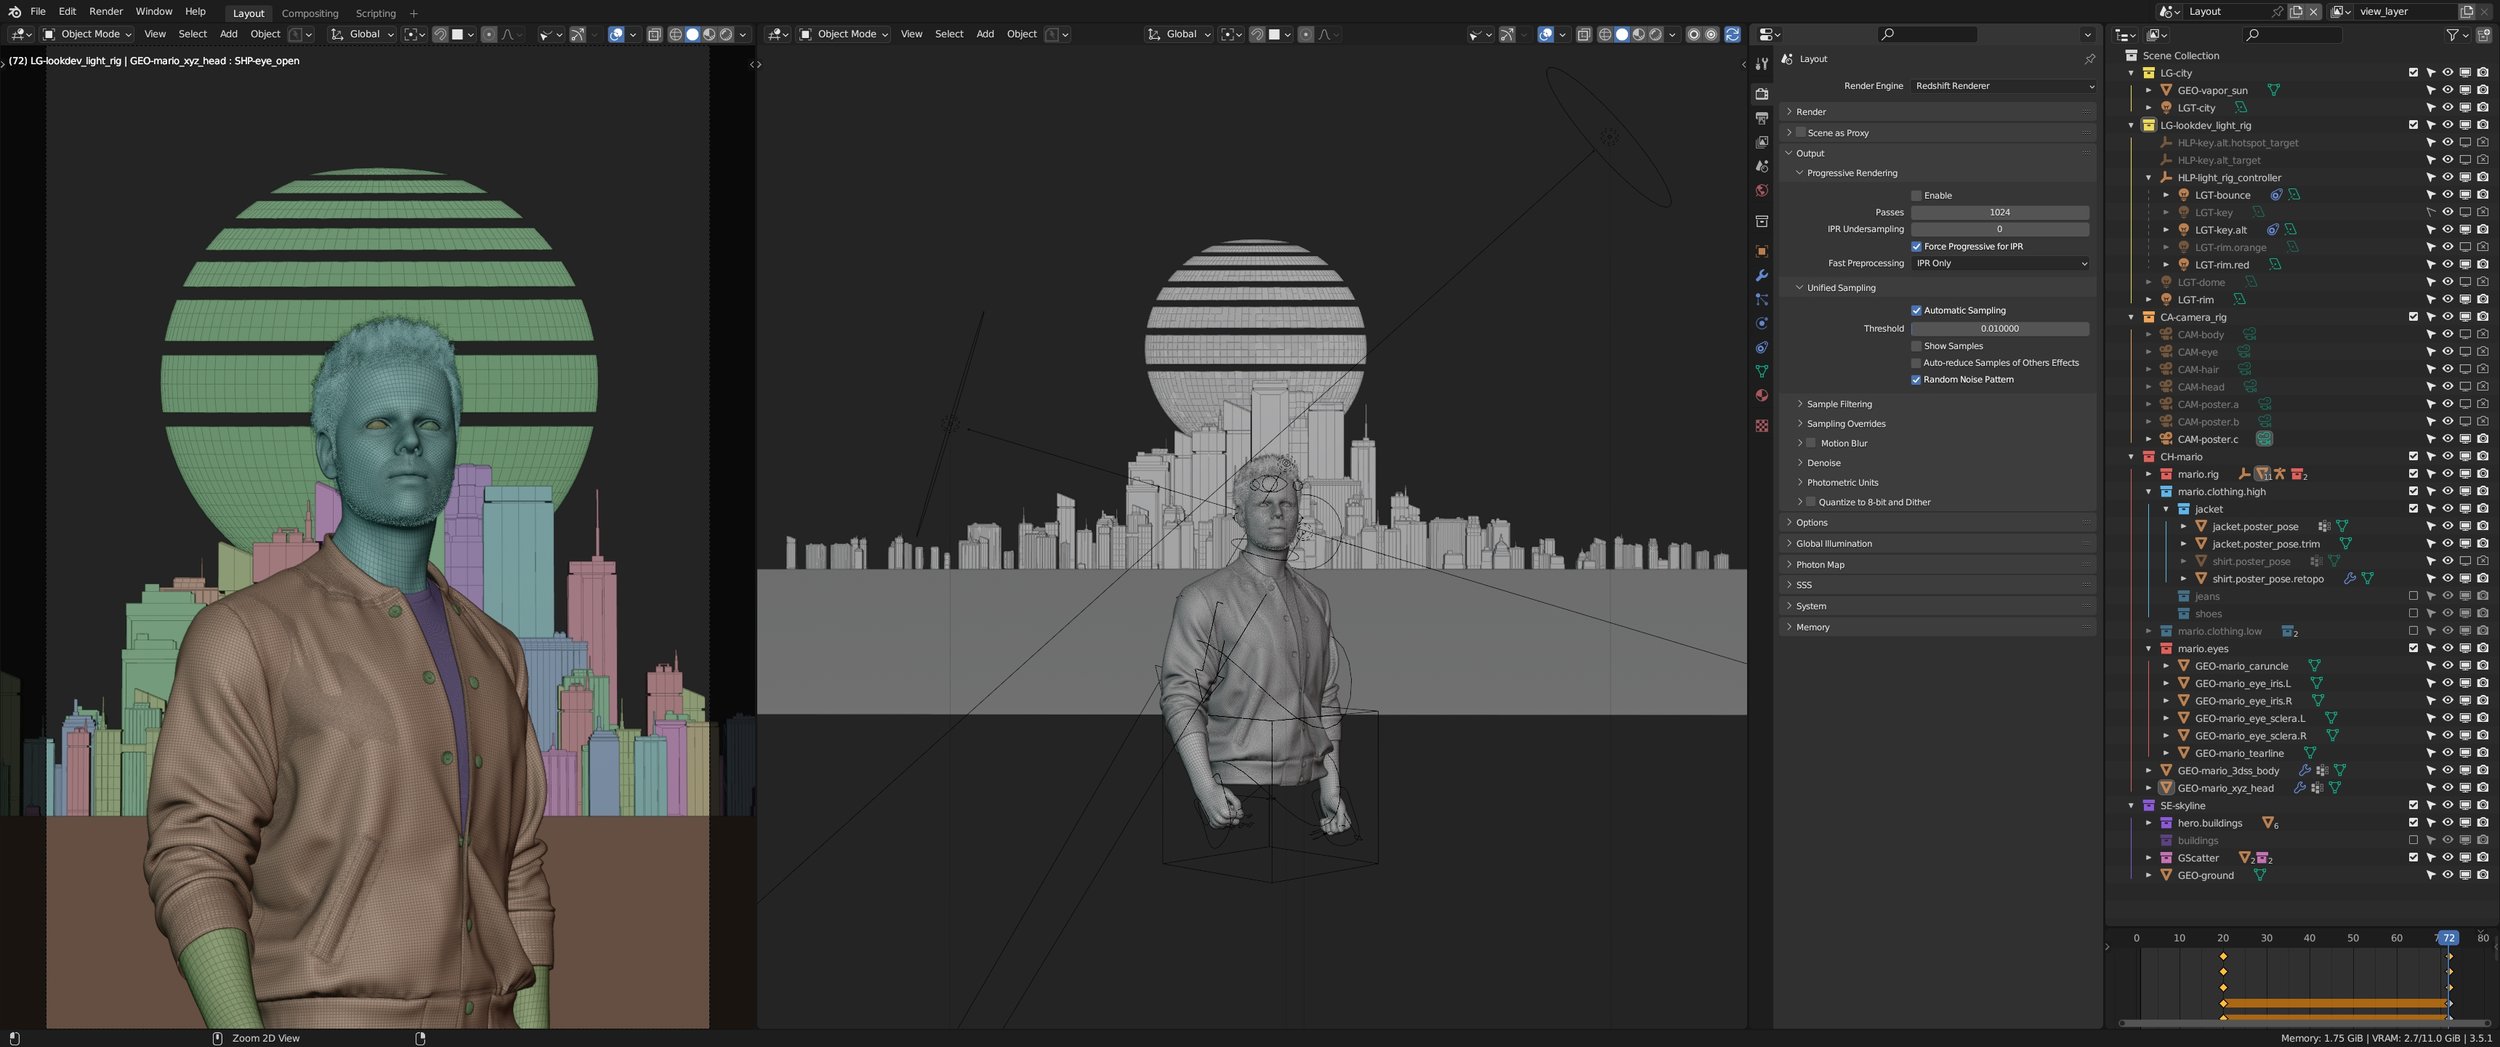Open the Render properties tab
Viewport: 2500px width, 1047px height.
[1761, 93]
